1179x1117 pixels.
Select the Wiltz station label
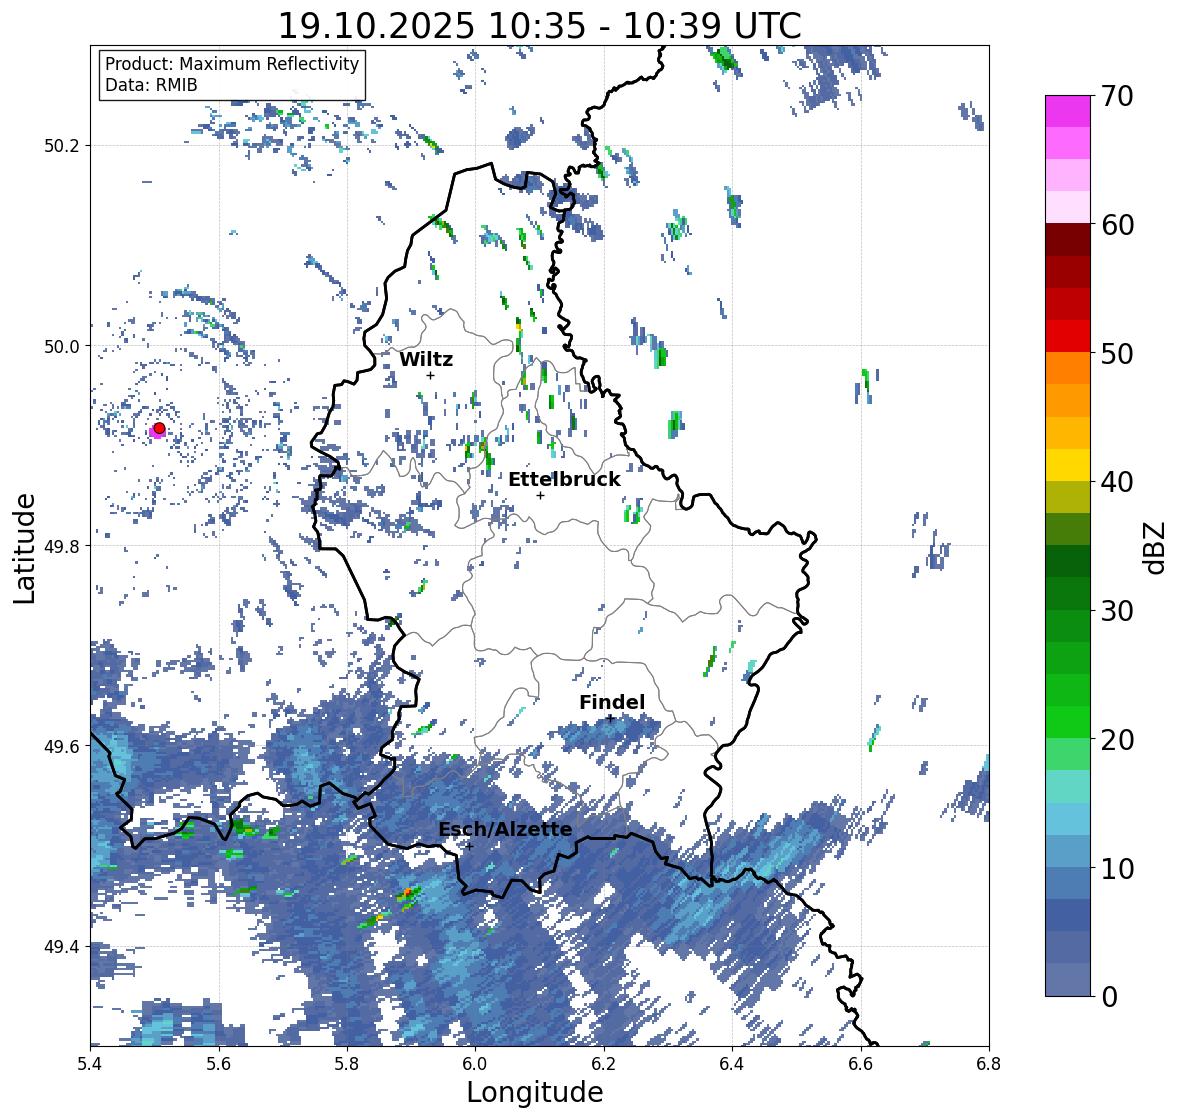coord(426,359)
